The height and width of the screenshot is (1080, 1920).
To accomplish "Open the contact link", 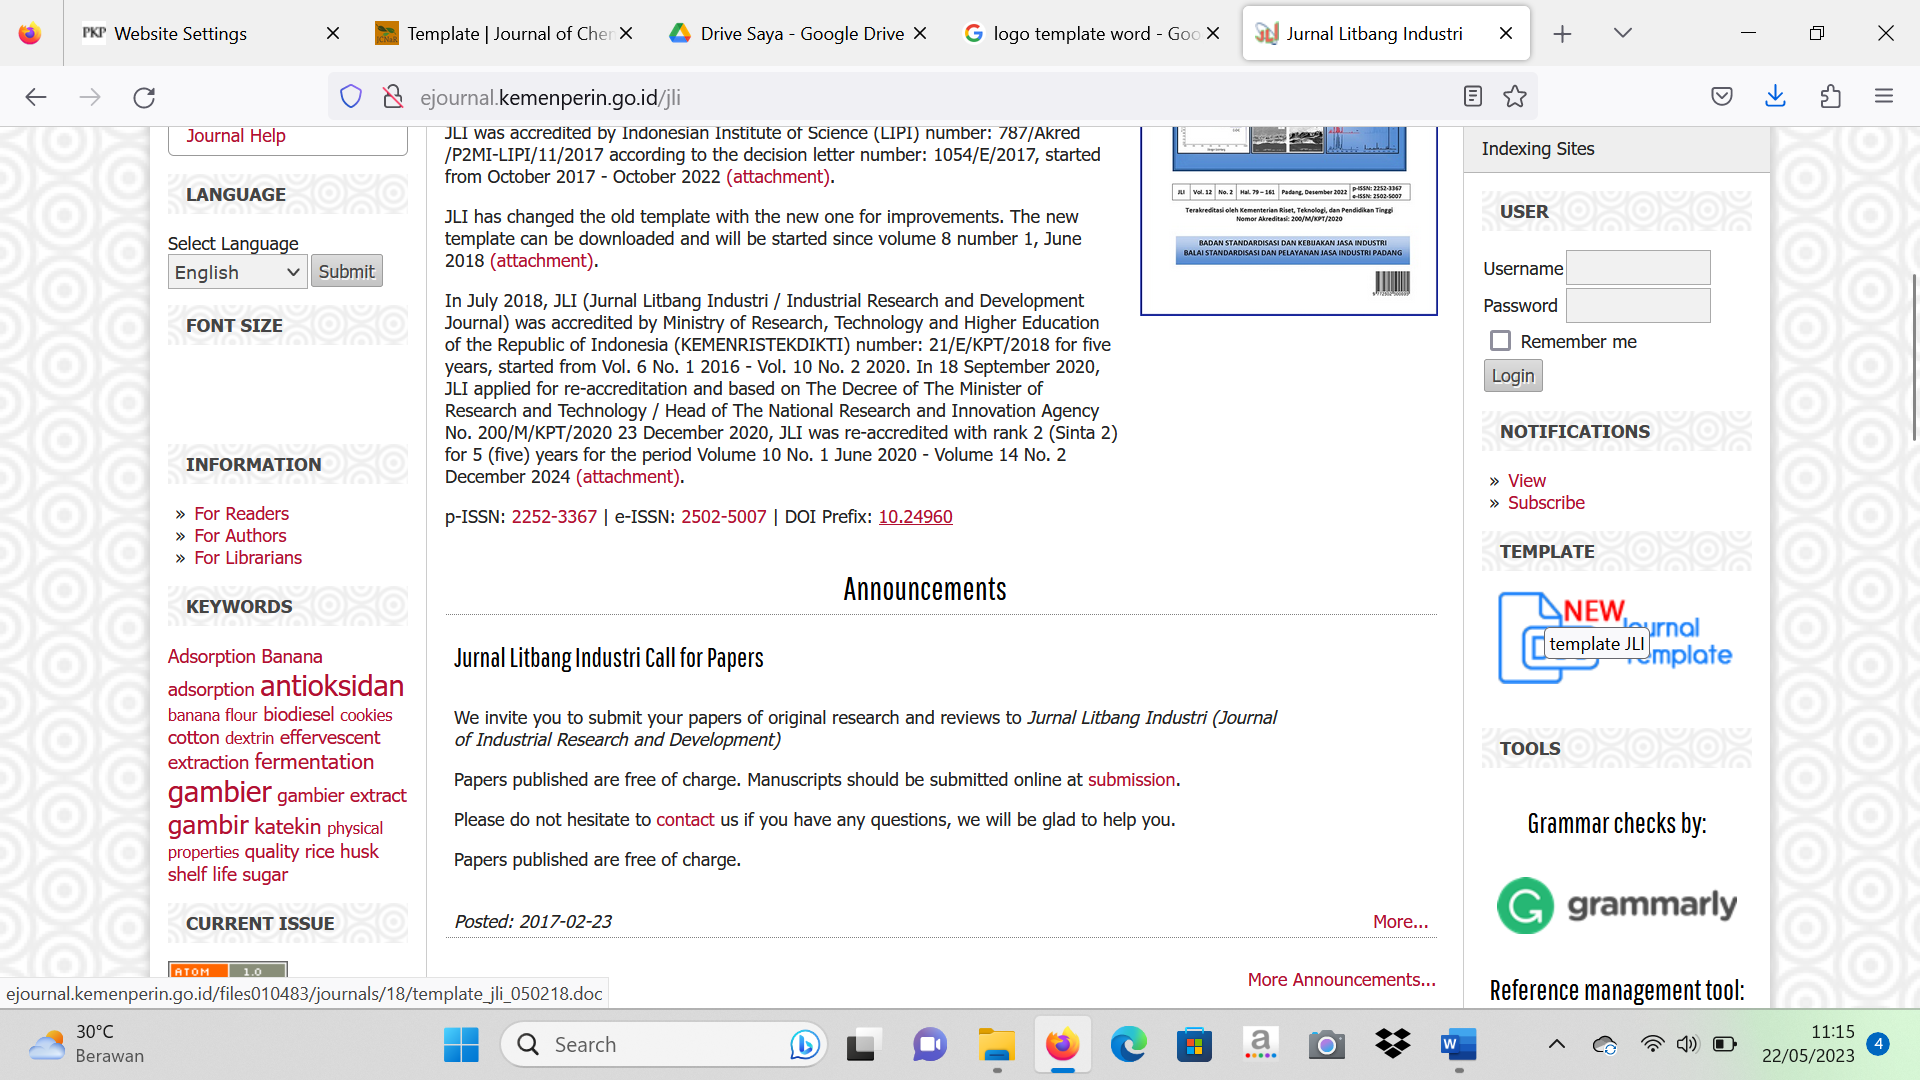I will tap(685, 820).
